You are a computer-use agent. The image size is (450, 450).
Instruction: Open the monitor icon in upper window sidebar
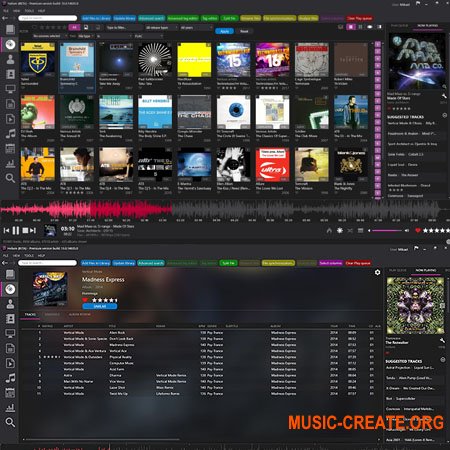[x=10, y=89]
